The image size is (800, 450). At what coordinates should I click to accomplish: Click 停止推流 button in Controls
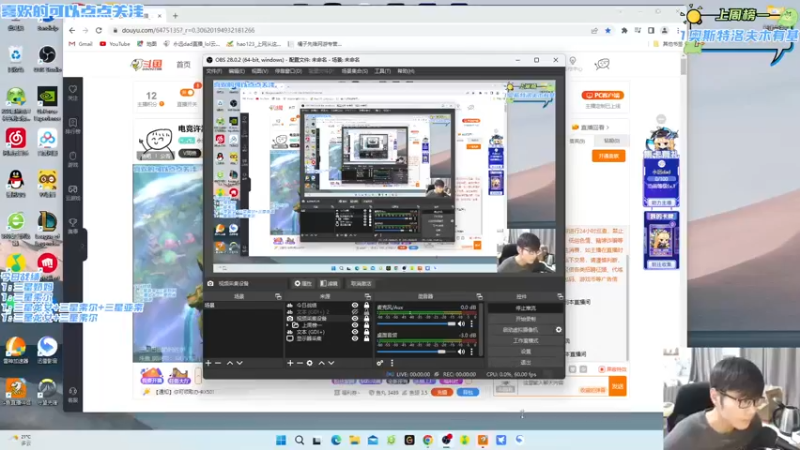525,308
